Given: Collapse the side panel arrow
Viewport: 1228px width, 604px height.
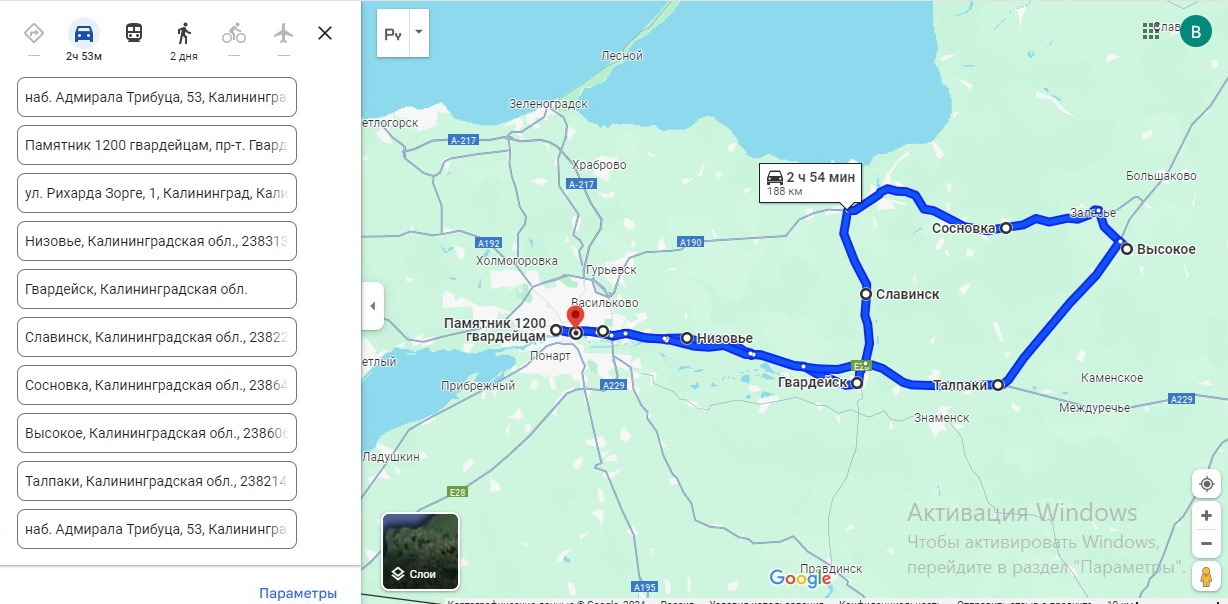Looking at the screenshot, I should pos(372,306).
